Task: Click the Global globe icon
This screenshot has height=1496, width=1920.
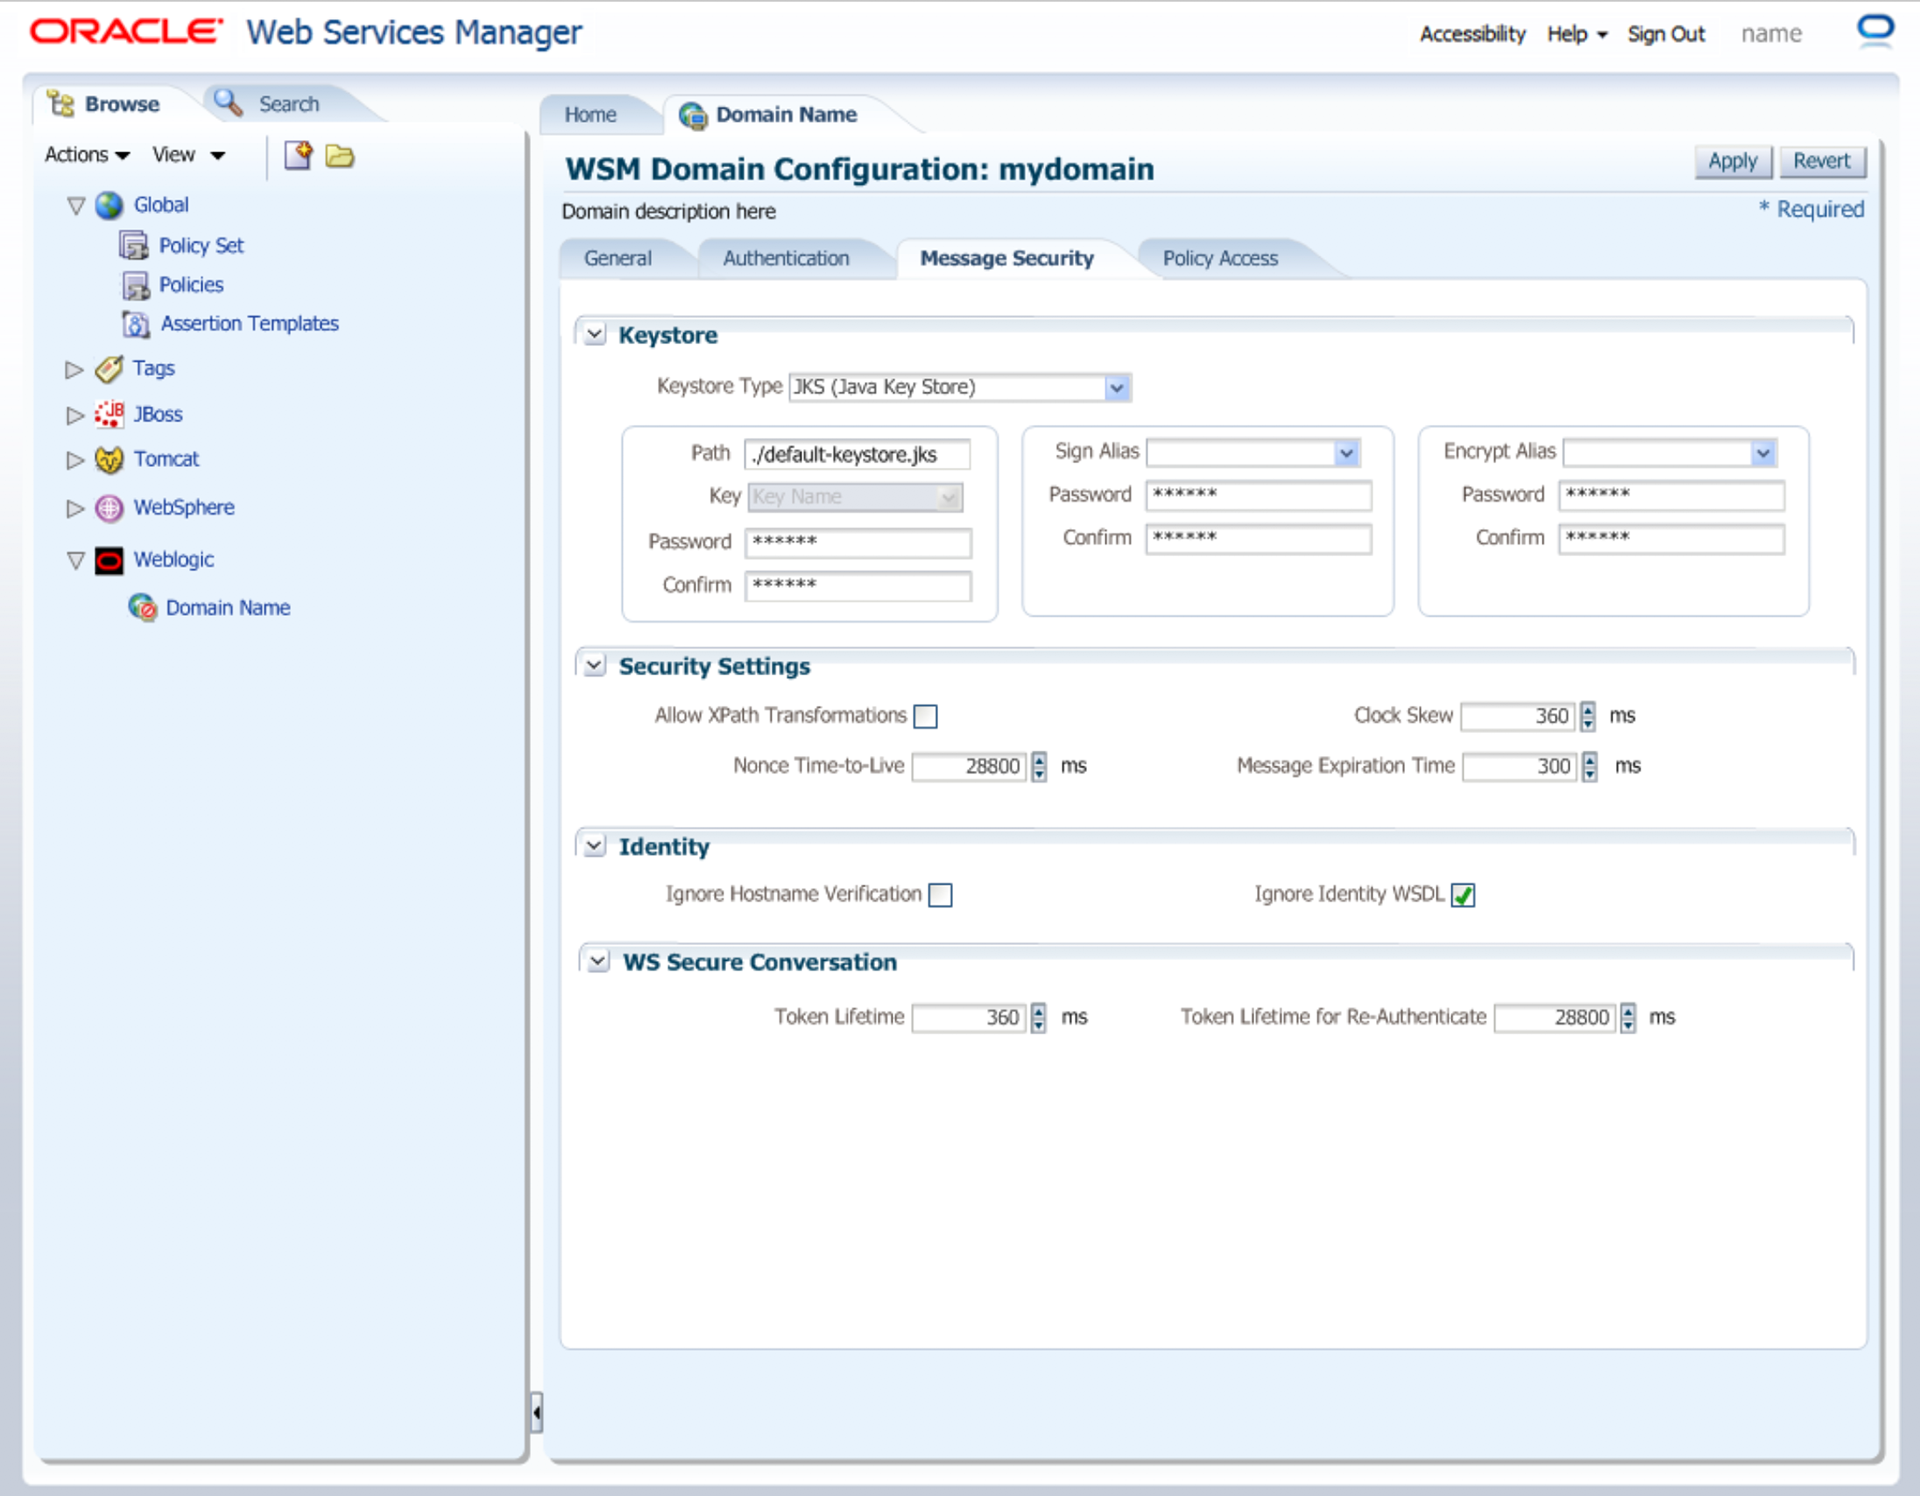Action: click(x=109, y=205)
